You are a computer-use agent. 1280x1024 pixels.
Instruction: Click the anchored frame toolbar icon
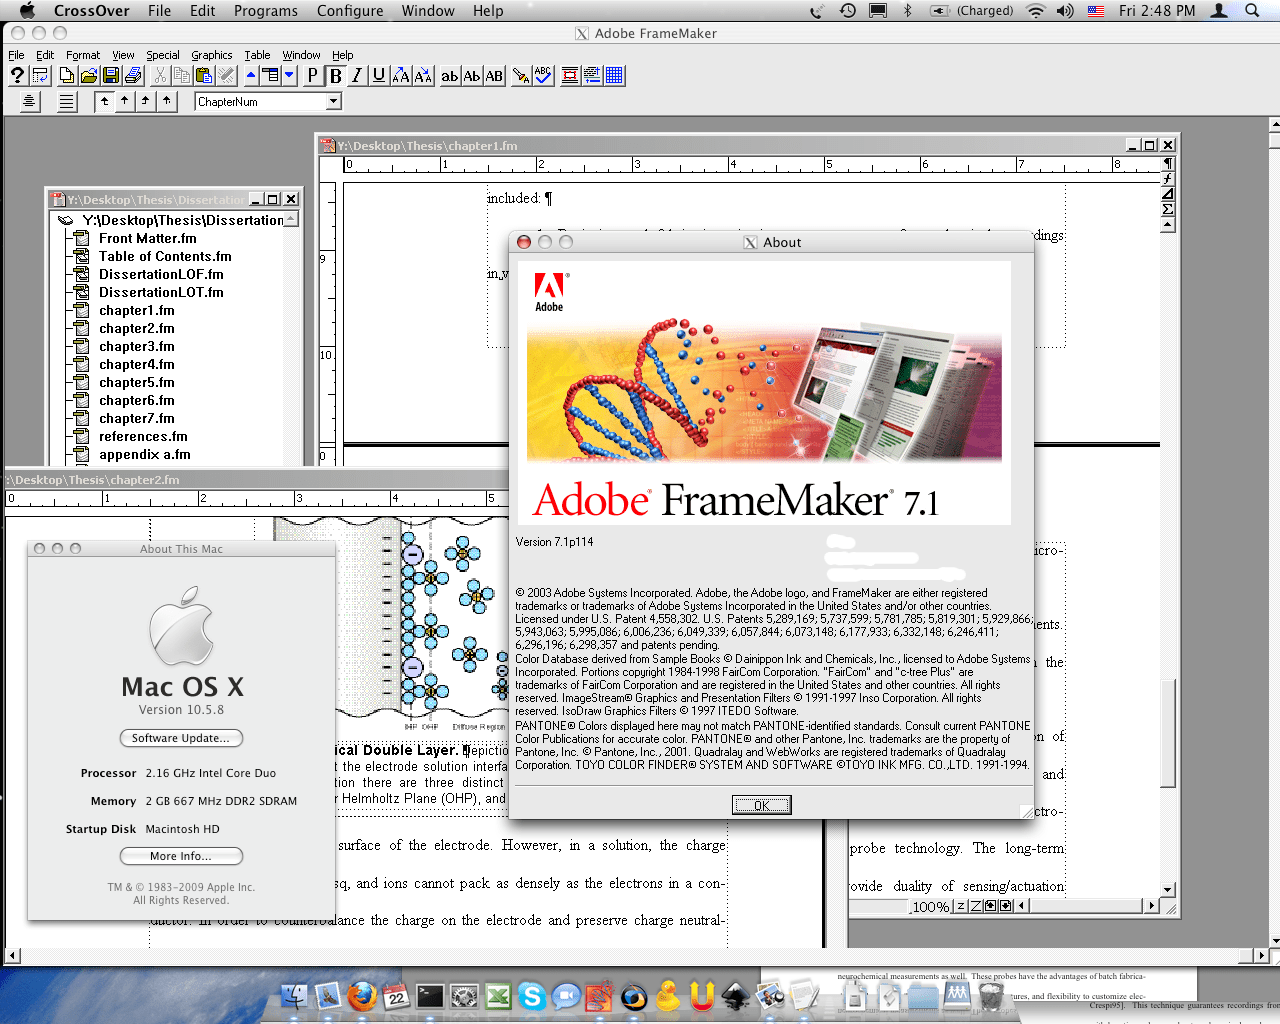(x=570, y=75)
